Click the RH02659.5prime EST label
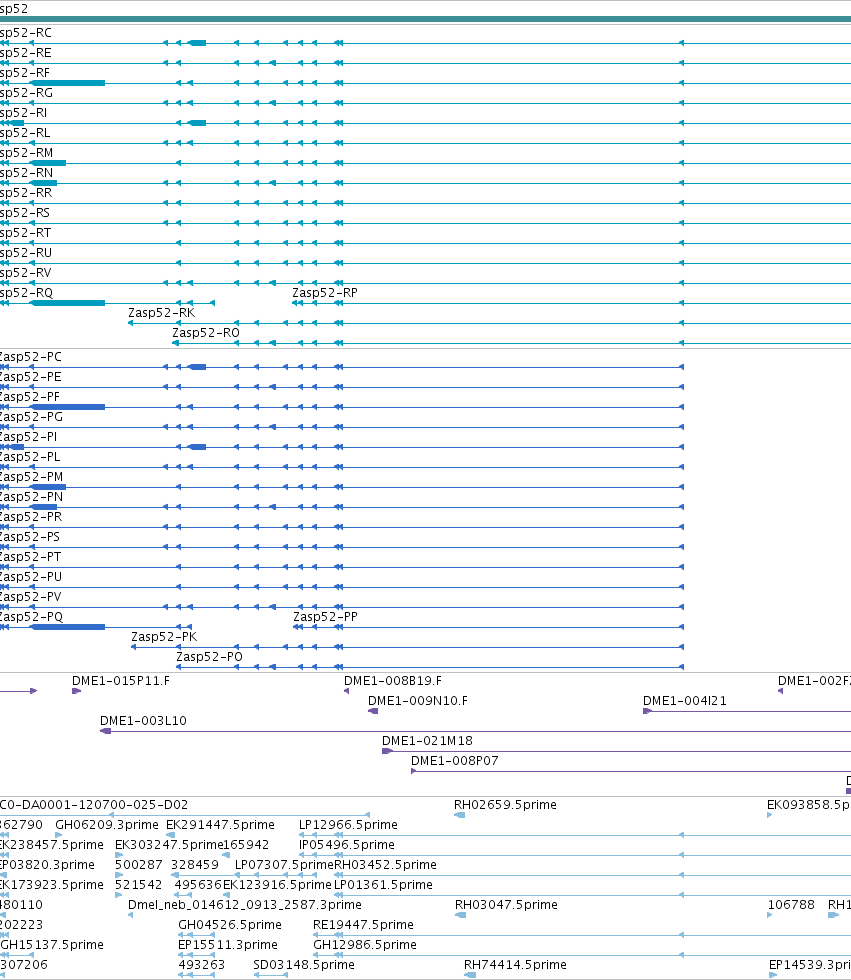851x980 pixels. (x=505, y=804)
